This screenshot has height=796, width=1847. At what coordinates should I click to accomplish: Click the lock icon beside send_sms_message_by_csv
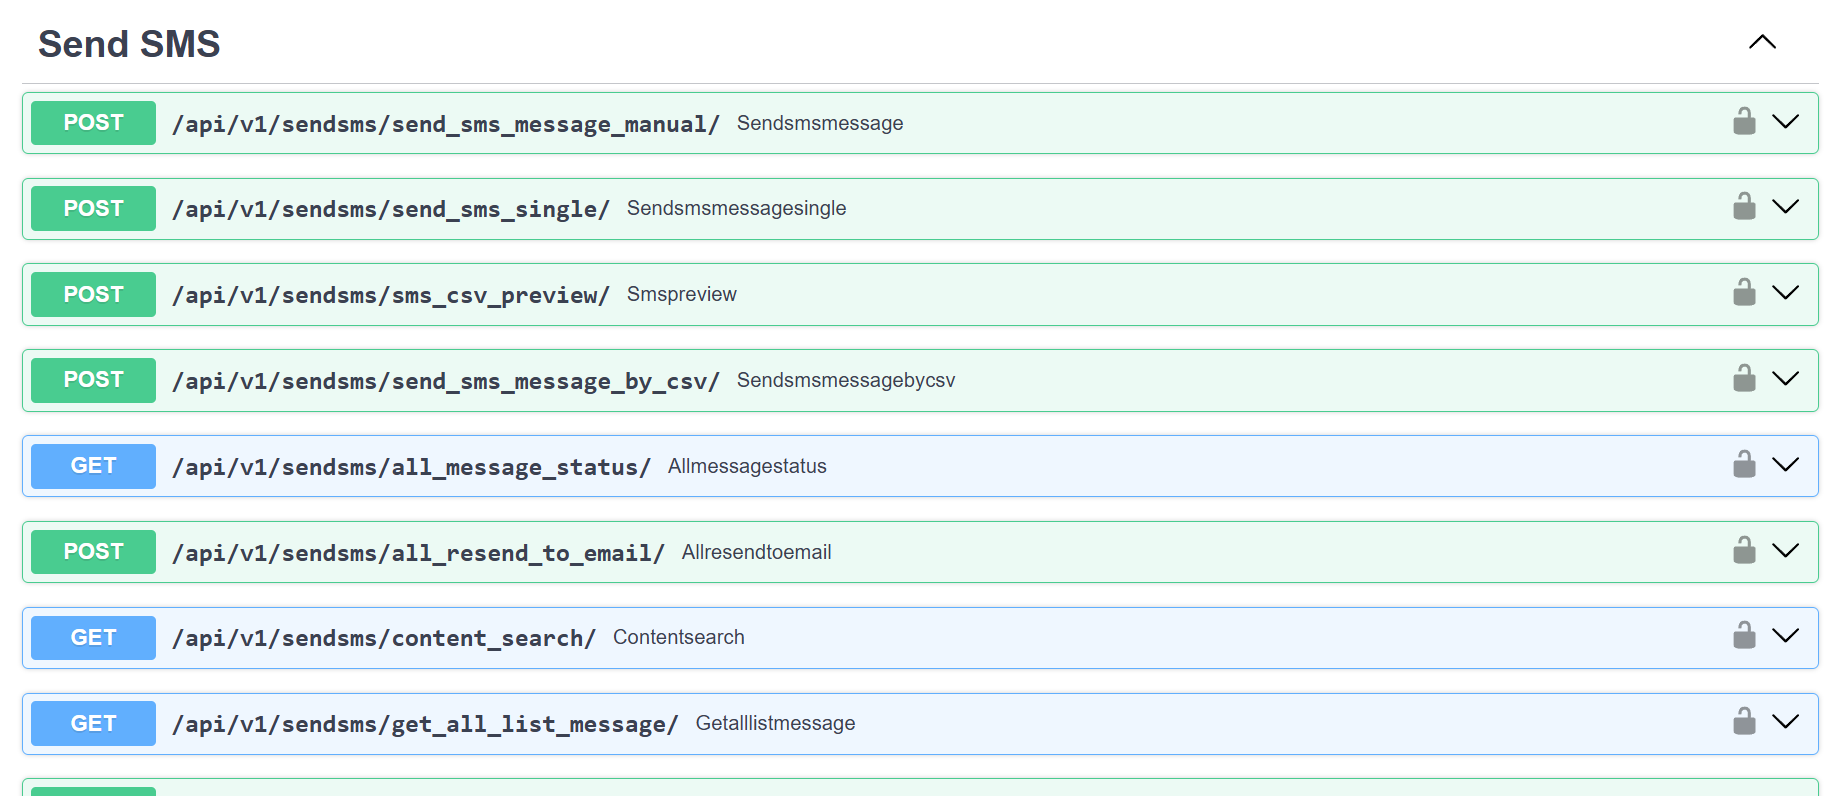[1744, 379]
